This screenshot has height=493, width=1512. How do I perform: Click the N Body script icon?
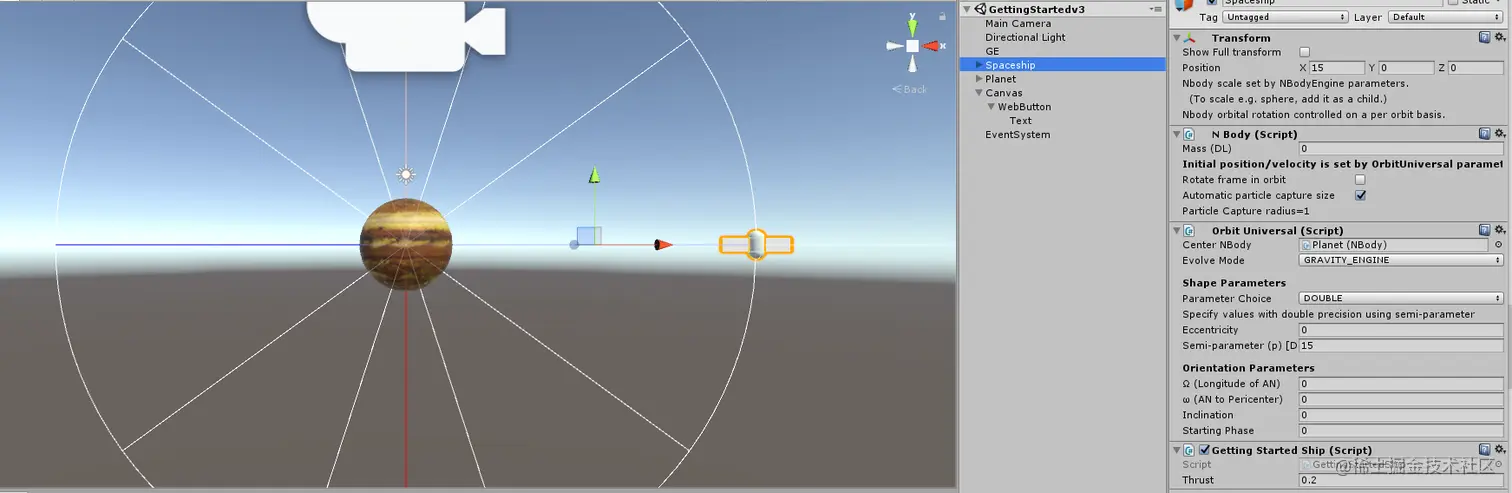click(1190, 134)
